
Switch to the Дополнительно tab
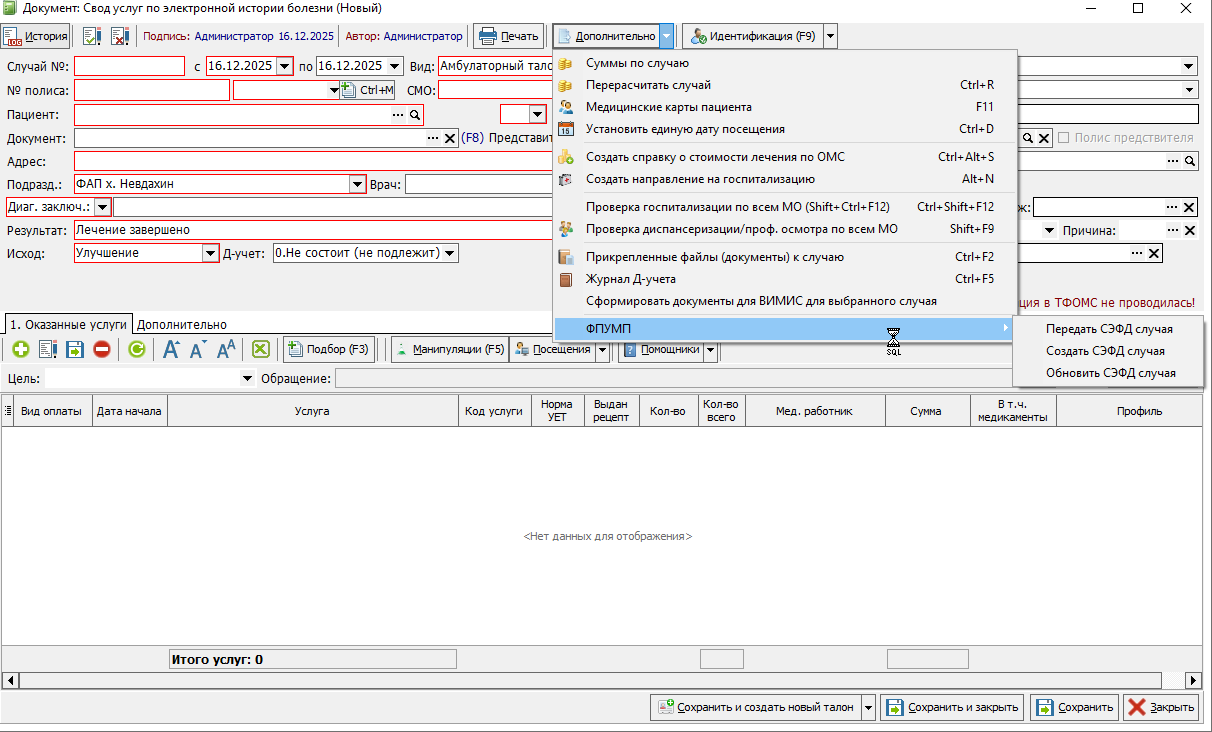point(181,325)
